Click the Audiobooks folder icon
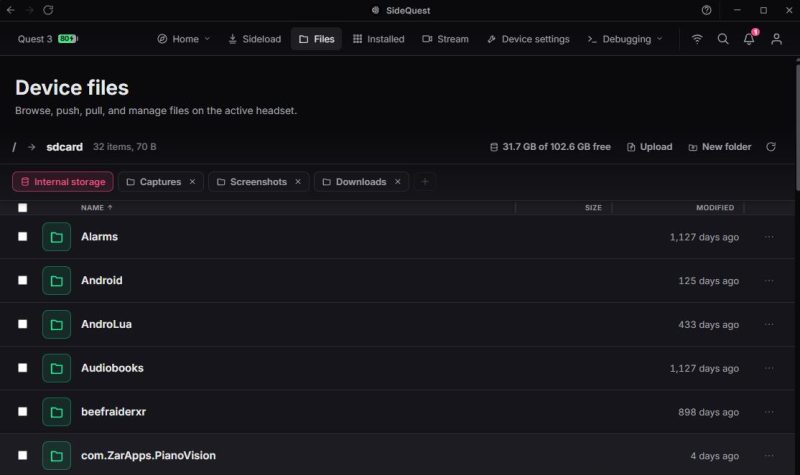This screenshot has width=800, height=475. (57, 368)
